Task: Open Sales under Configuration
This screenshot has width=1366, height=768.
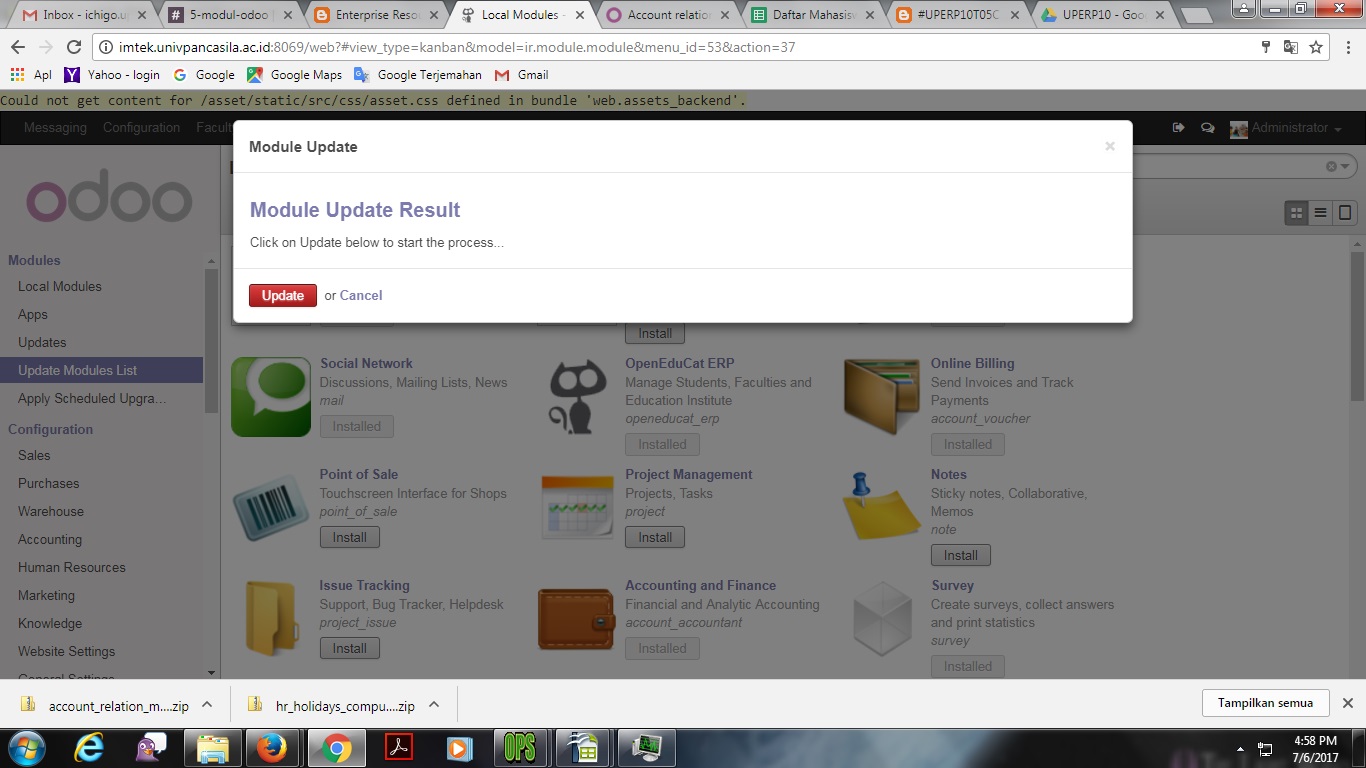Action: point(34,455)
